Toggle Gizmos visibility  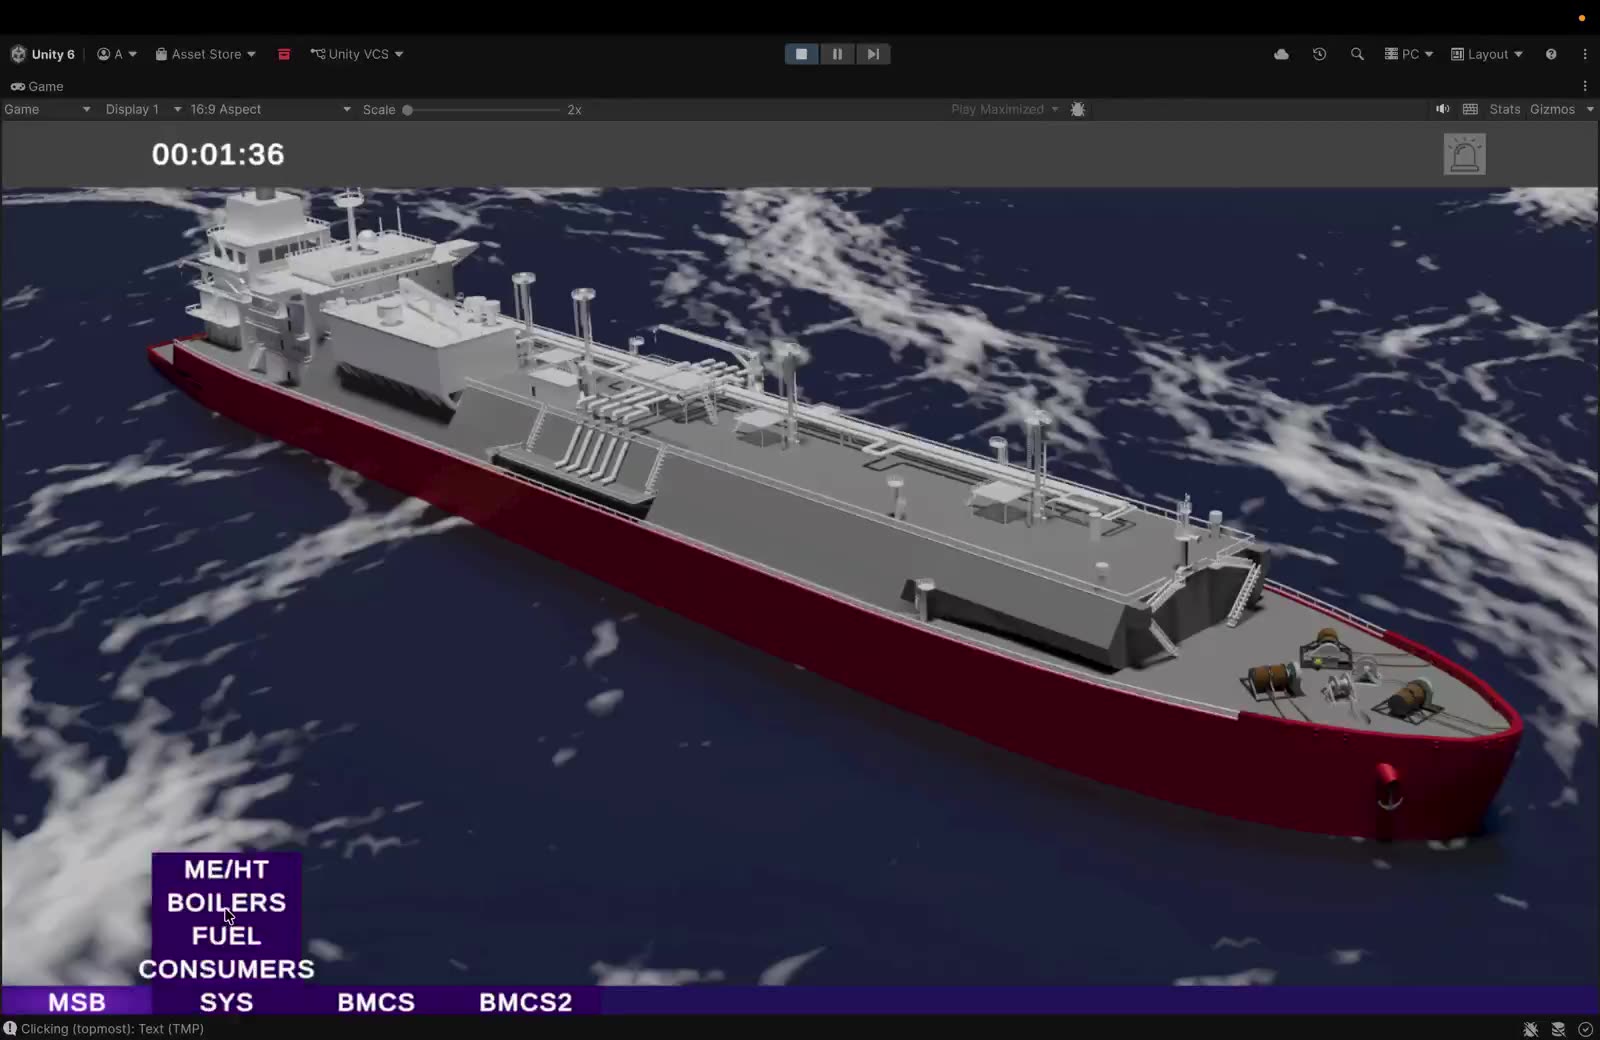pos(1552,109)
